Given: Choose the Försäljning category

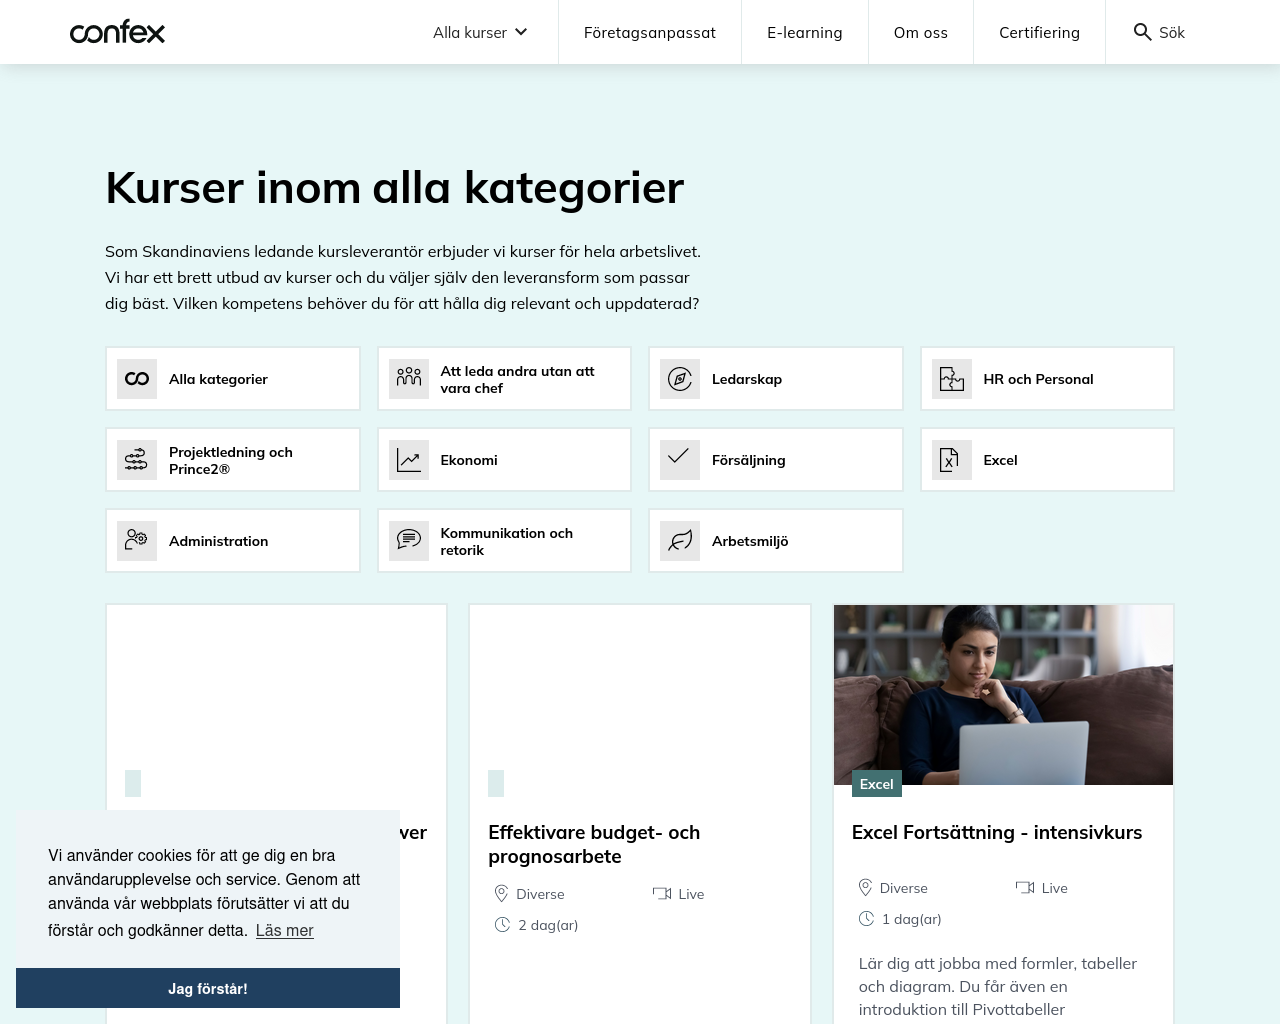Looking at the screenshot, I should click(776, 460).
